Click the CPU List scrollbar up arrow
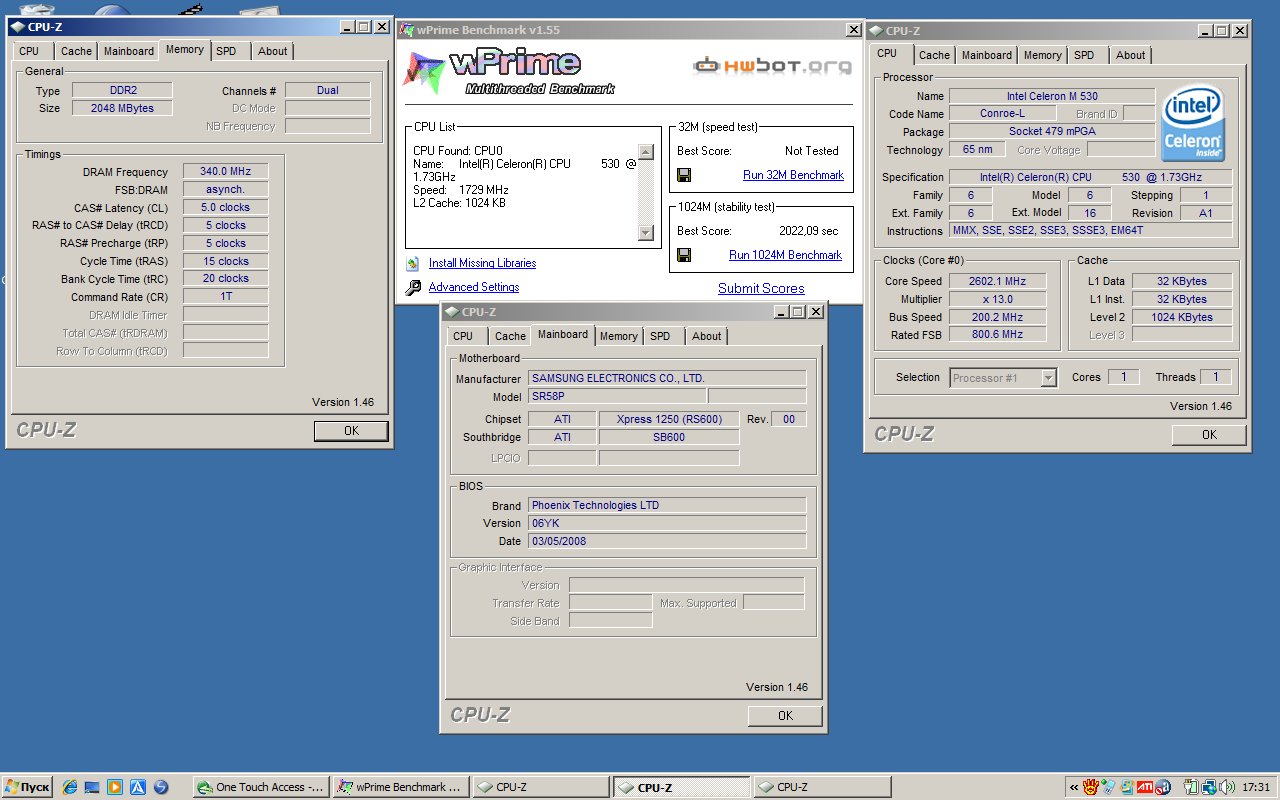 [x=645, y=152]
